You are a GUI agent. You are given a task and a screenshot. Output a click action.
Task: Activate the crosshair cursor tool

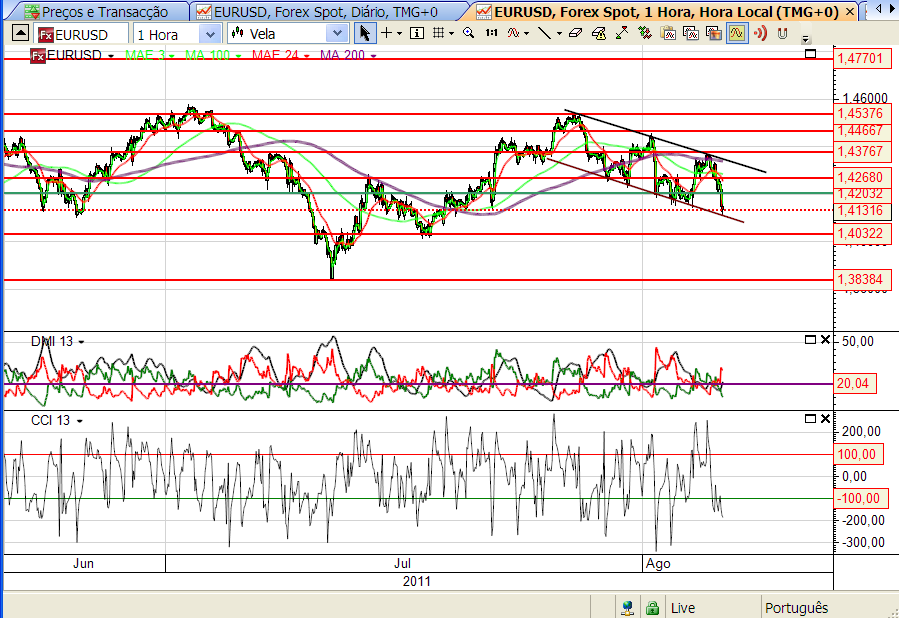click(386, 34)
